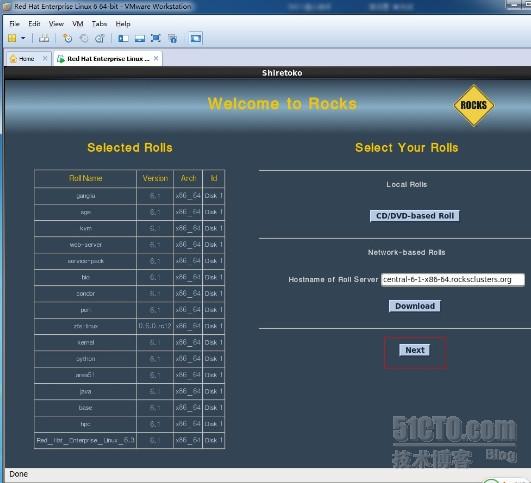The image size is (531, 483).
Task: Click the Hostname of Roll Server field
Action: pos(453,280)
